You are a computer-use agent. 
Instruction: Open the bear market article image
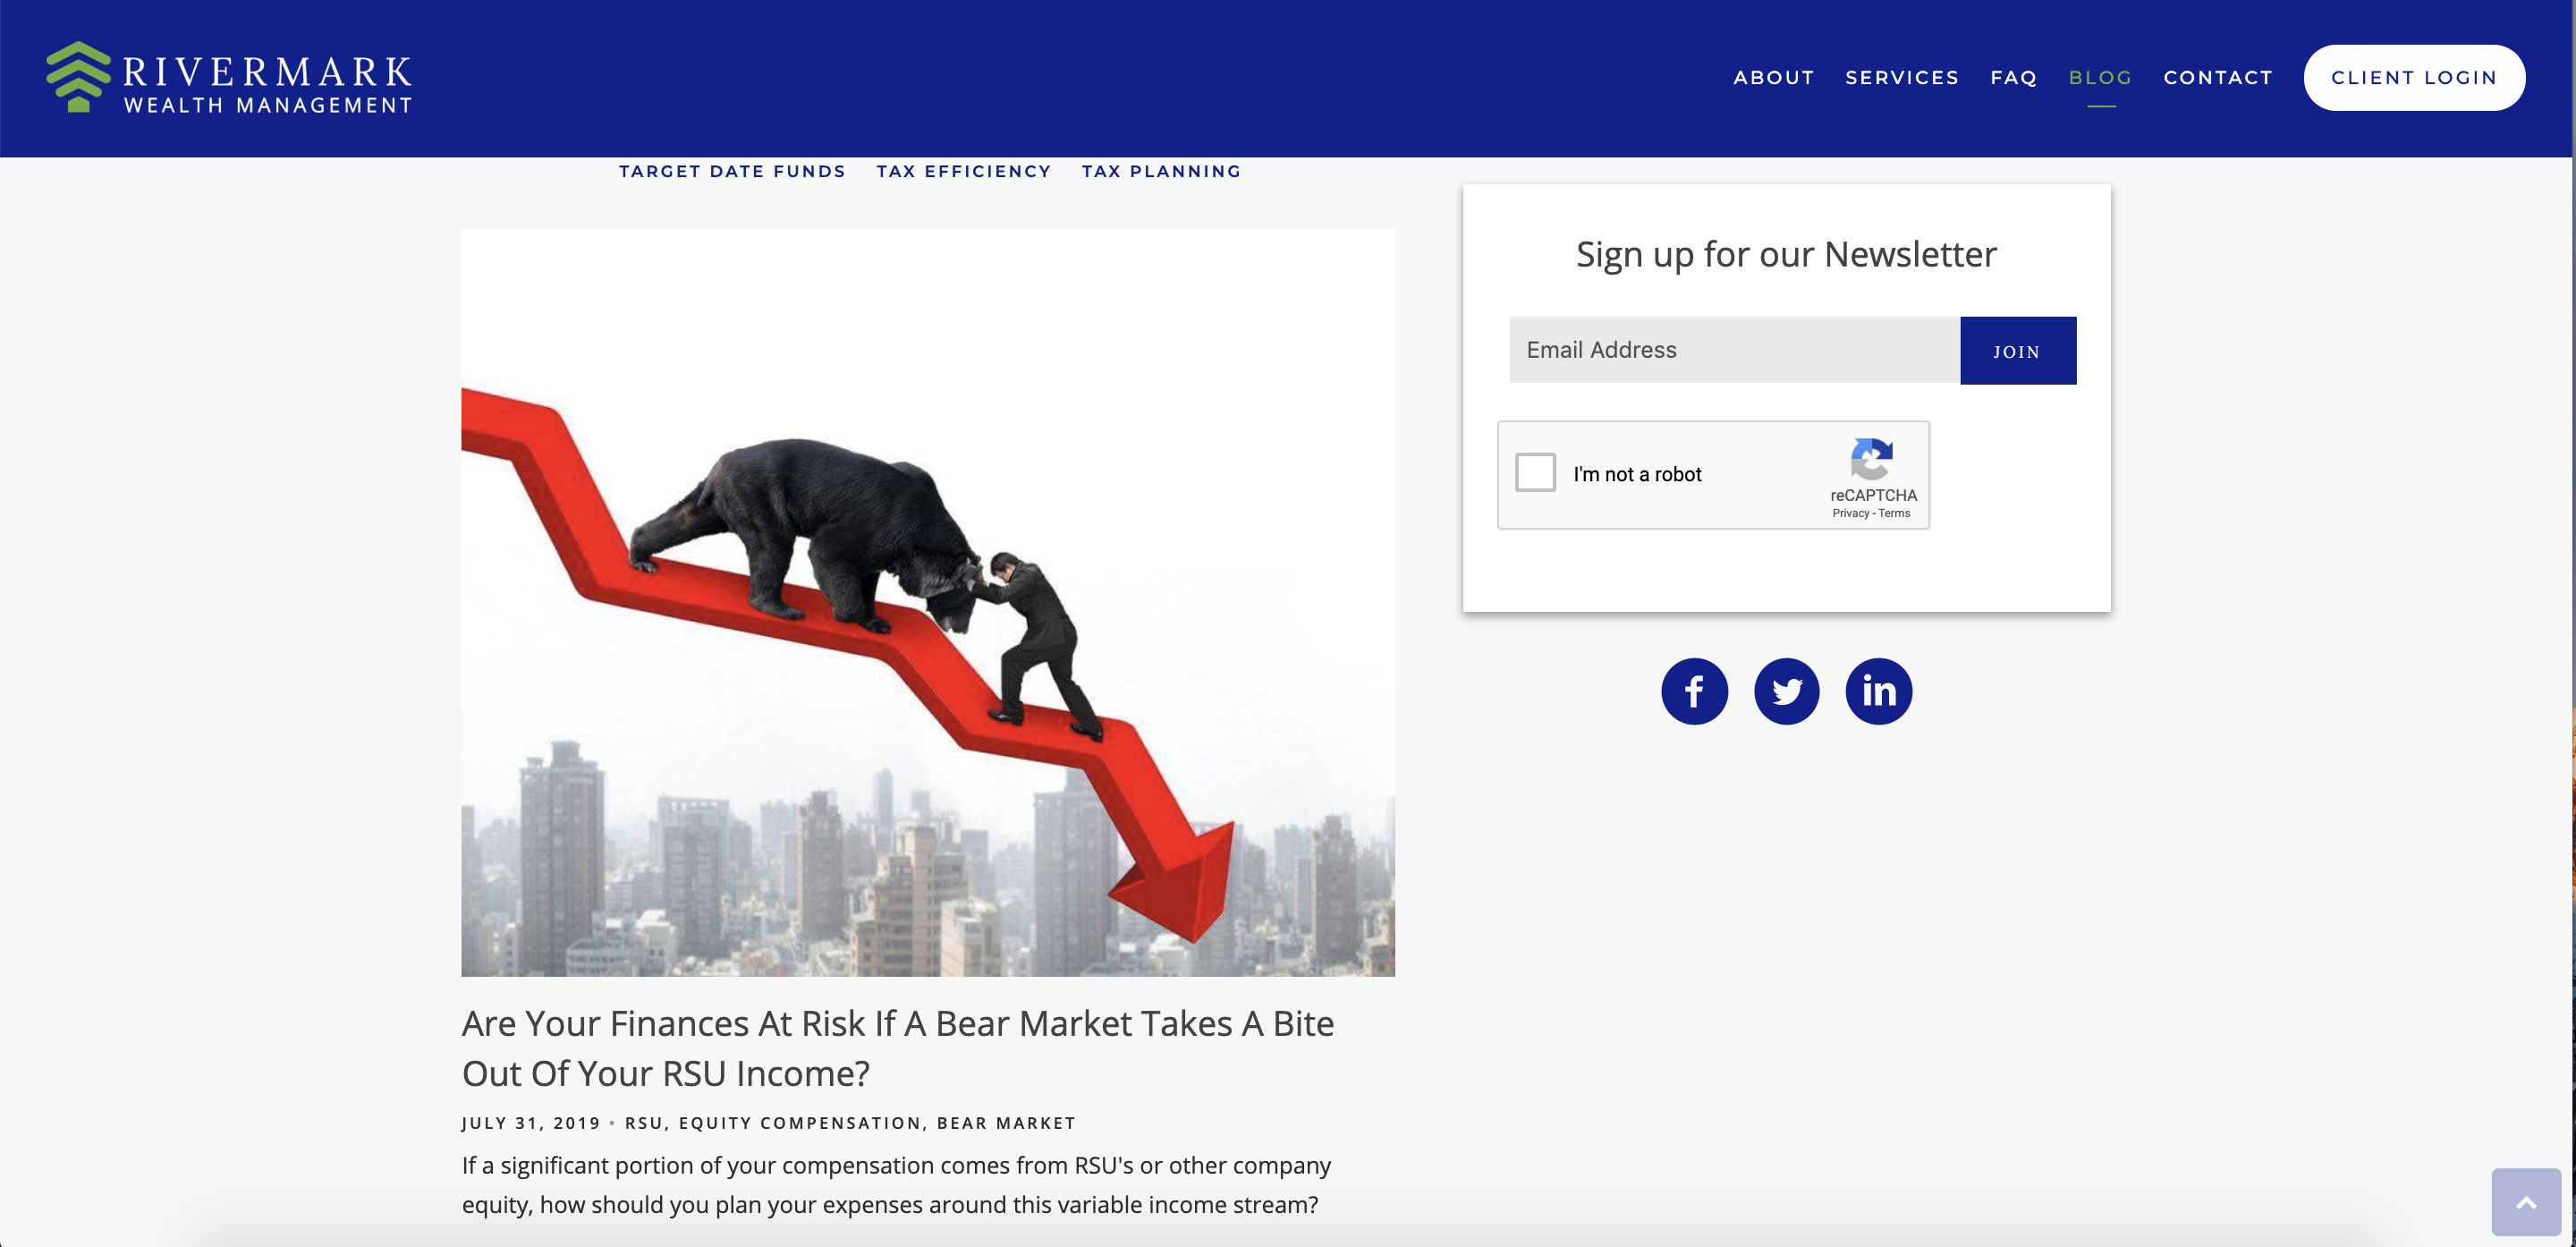click(x=928, y=603)
